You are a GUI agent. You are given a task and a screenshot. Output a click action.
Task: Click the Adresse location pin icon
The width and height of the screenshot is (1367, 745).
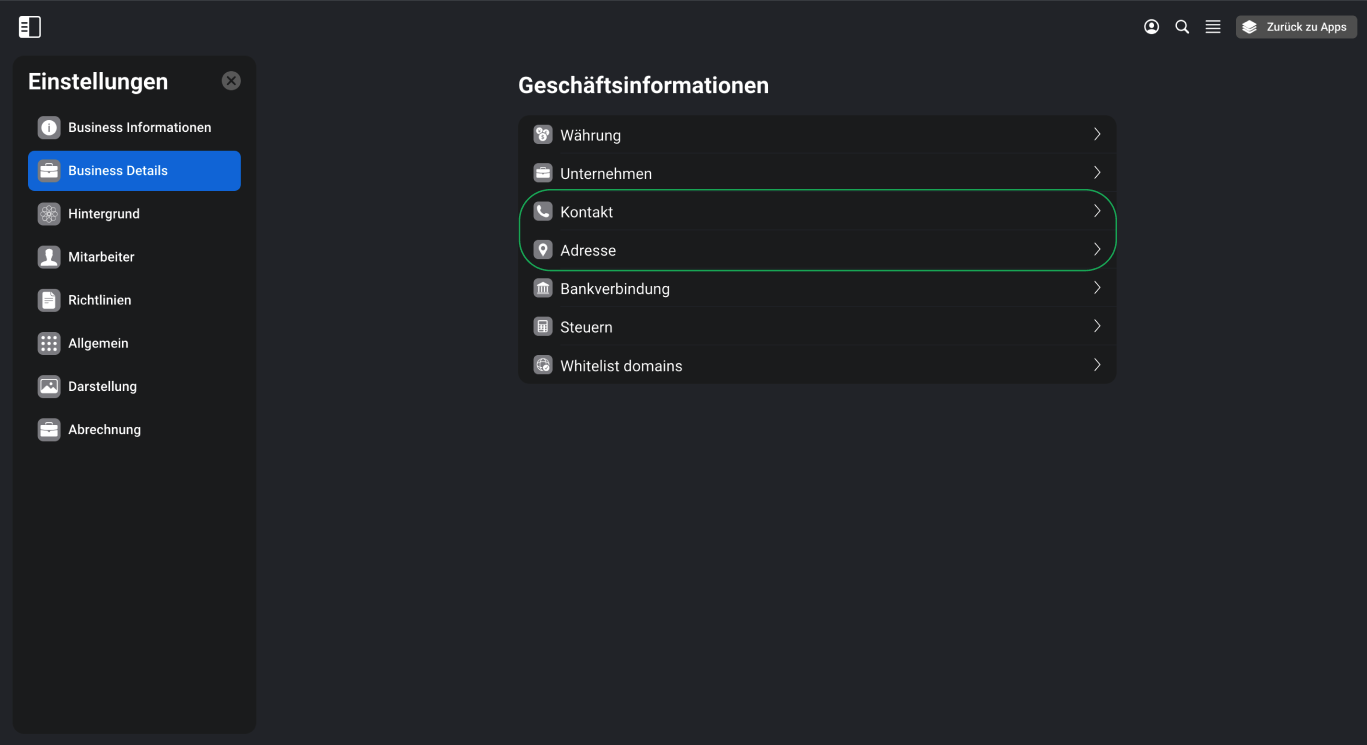(x=543, y=250)
